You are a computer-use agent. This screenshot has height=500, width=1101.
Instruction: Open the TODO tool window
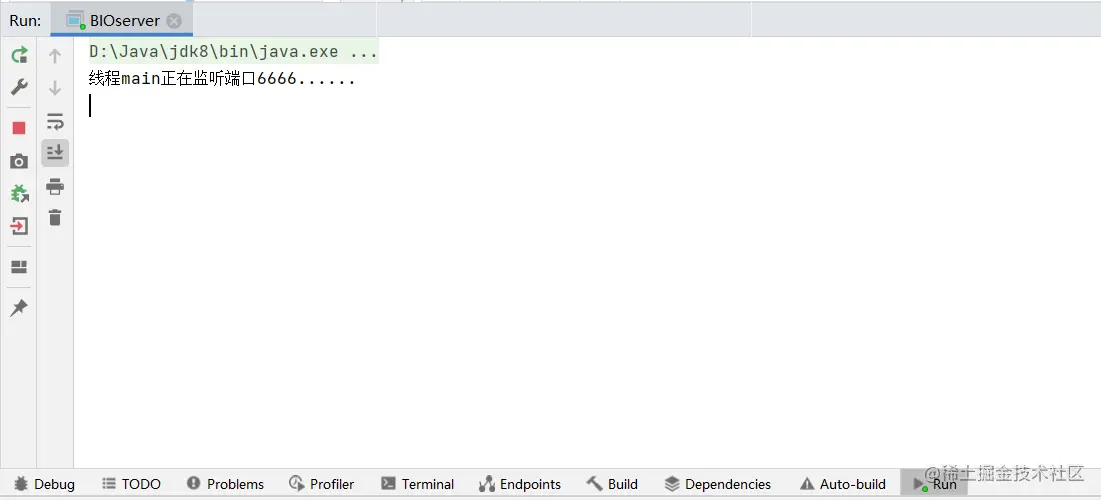pos(131,484)
